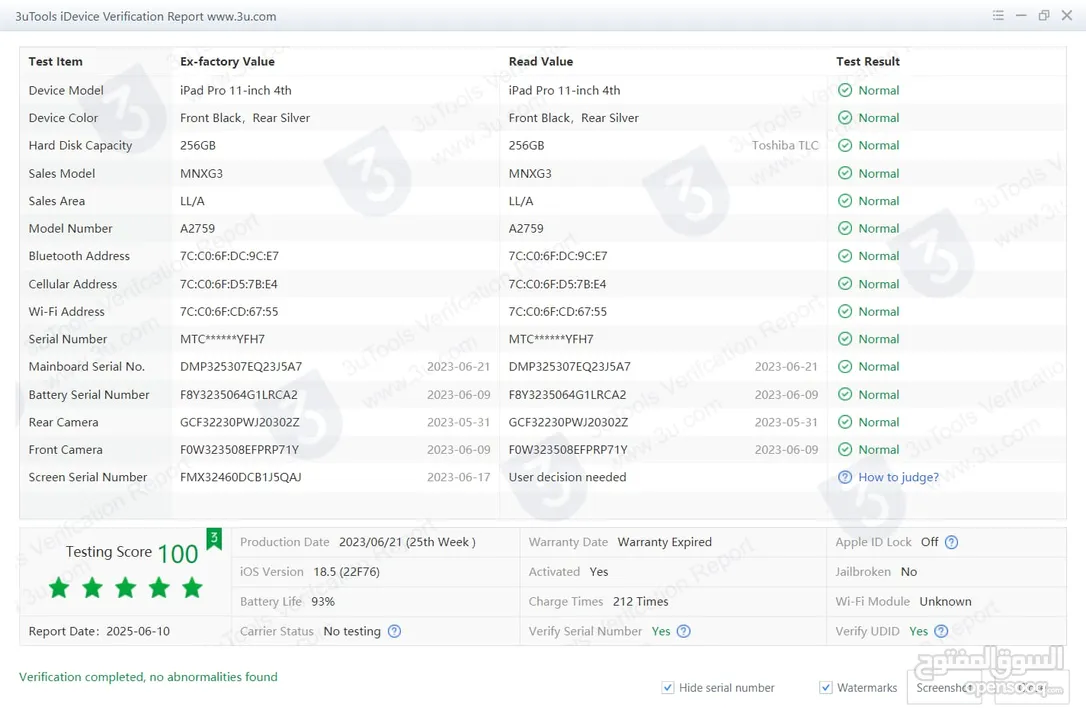Click the green 3uTools badge beside Testing Score
The width and height of the screenshot is (1086, 720).
click(x=214, y=539)
